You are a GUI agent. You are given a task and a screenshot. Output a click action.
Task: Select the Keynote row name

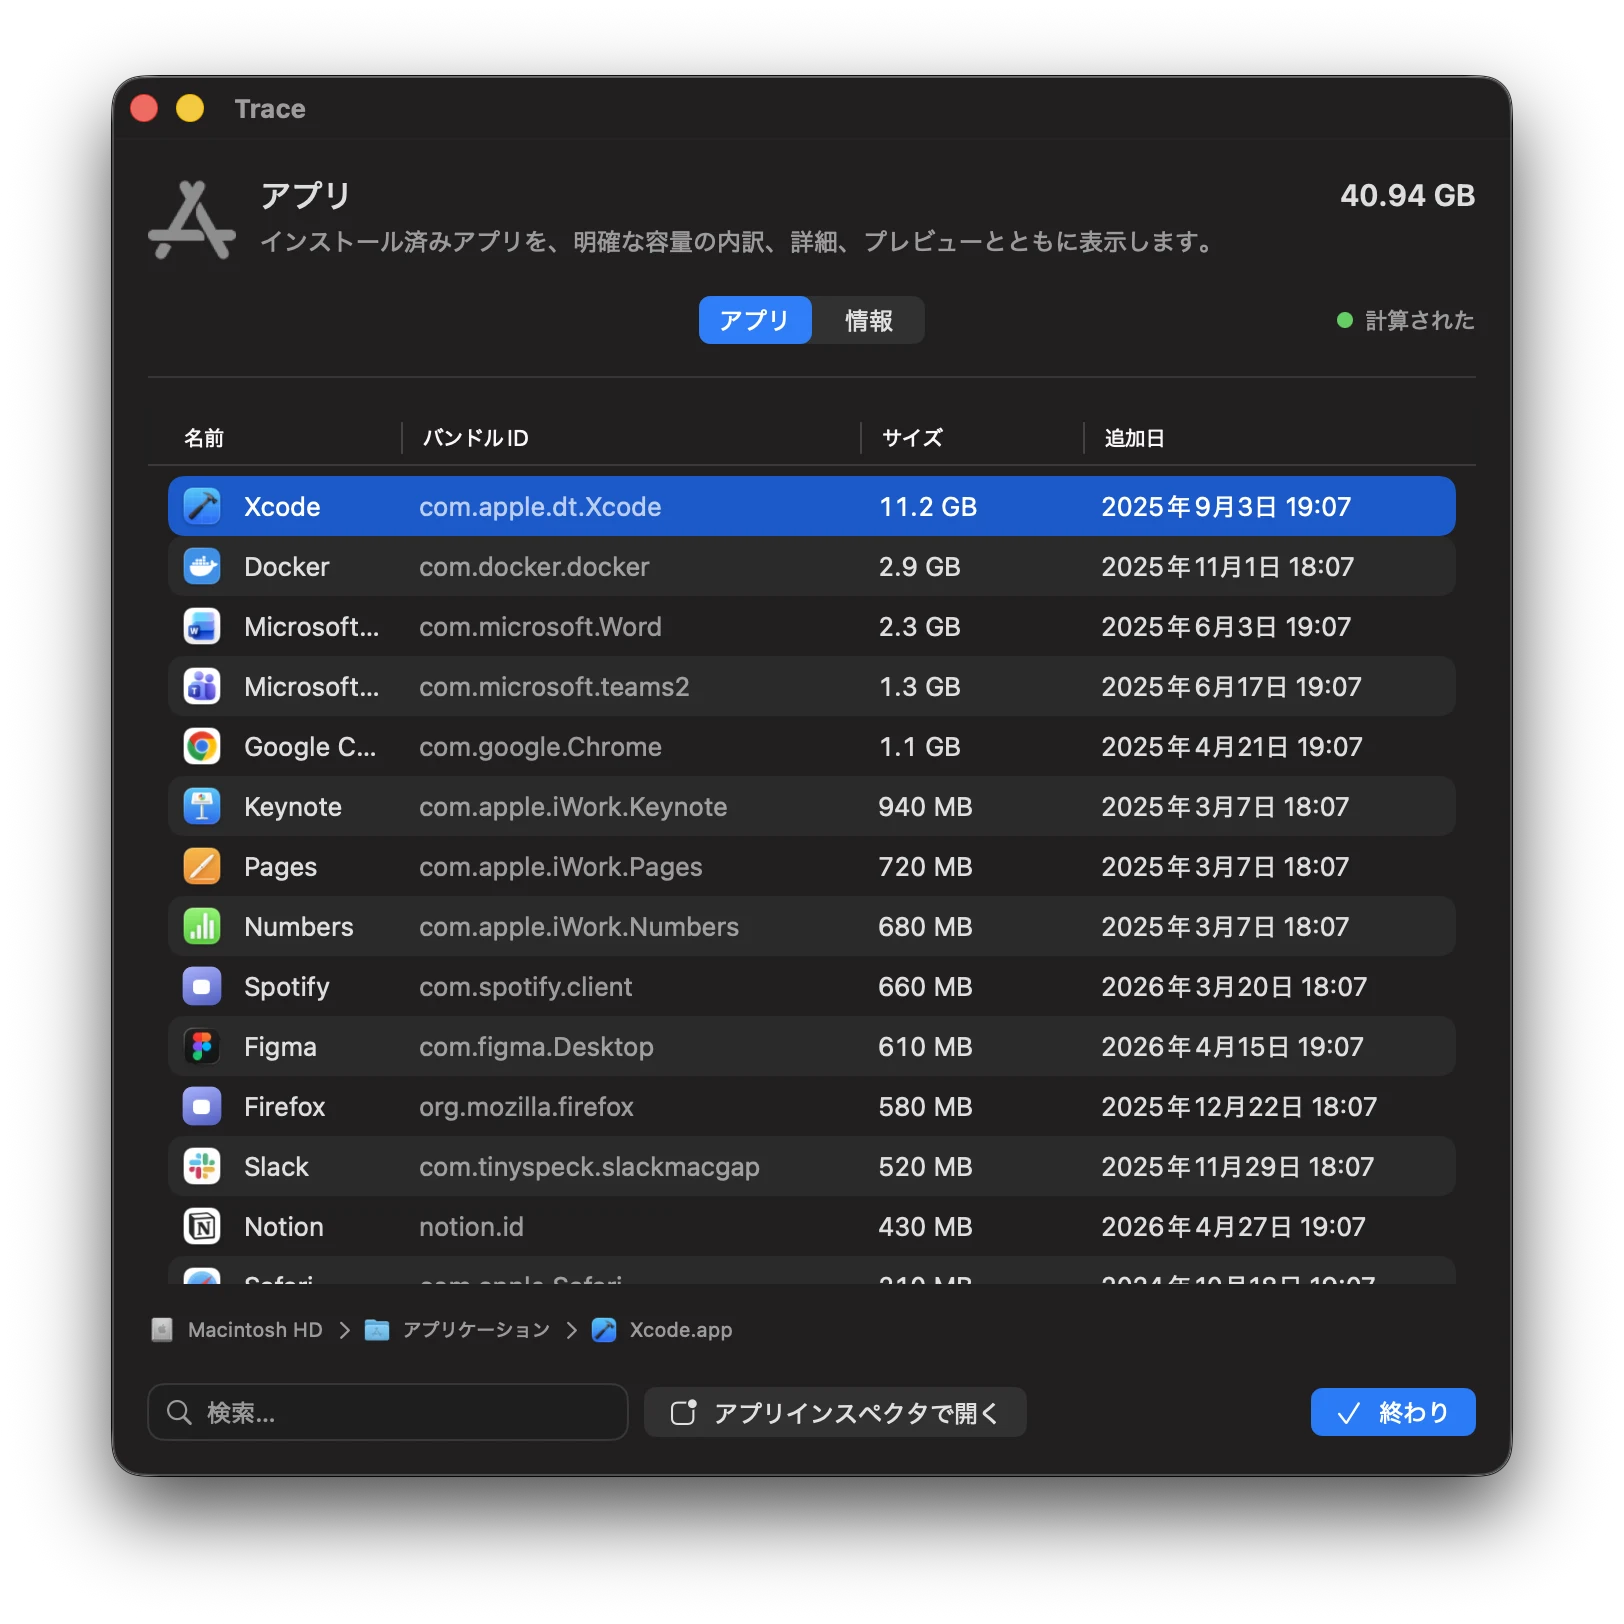click(x=293, y=807)
